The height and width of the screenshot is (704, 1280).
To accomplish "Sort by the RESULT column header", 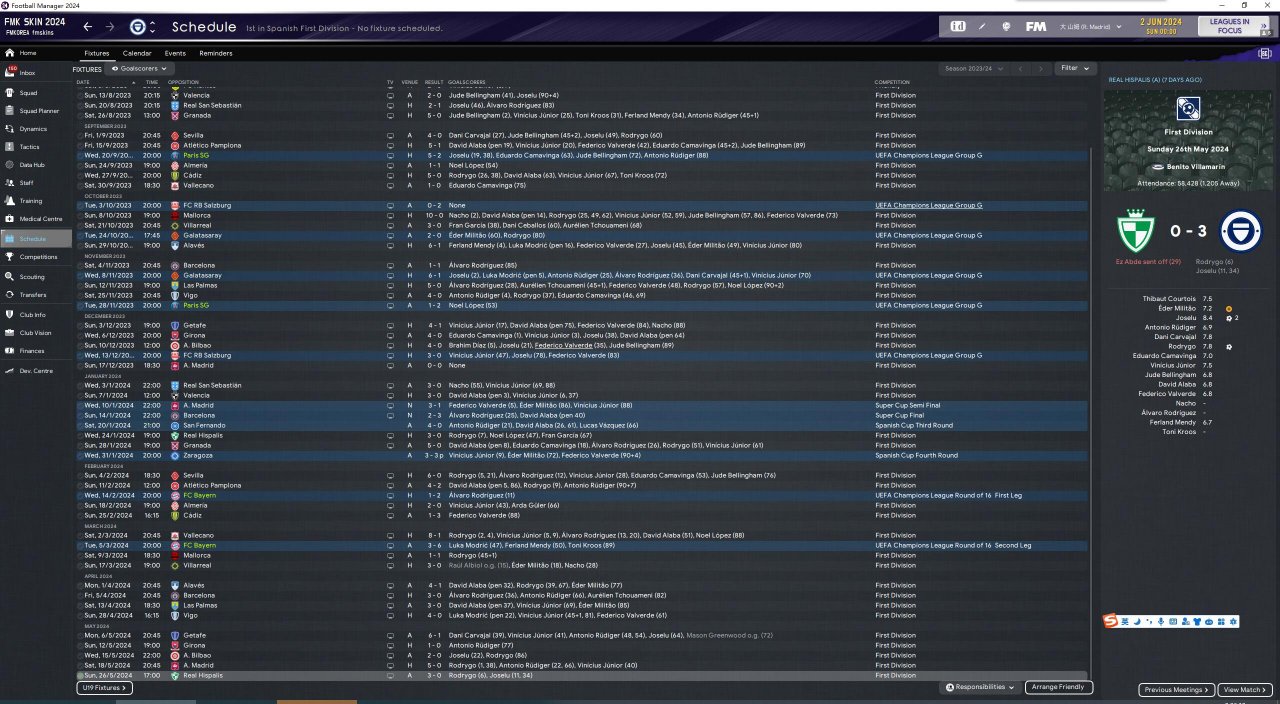I will click(x=433, y=82).
